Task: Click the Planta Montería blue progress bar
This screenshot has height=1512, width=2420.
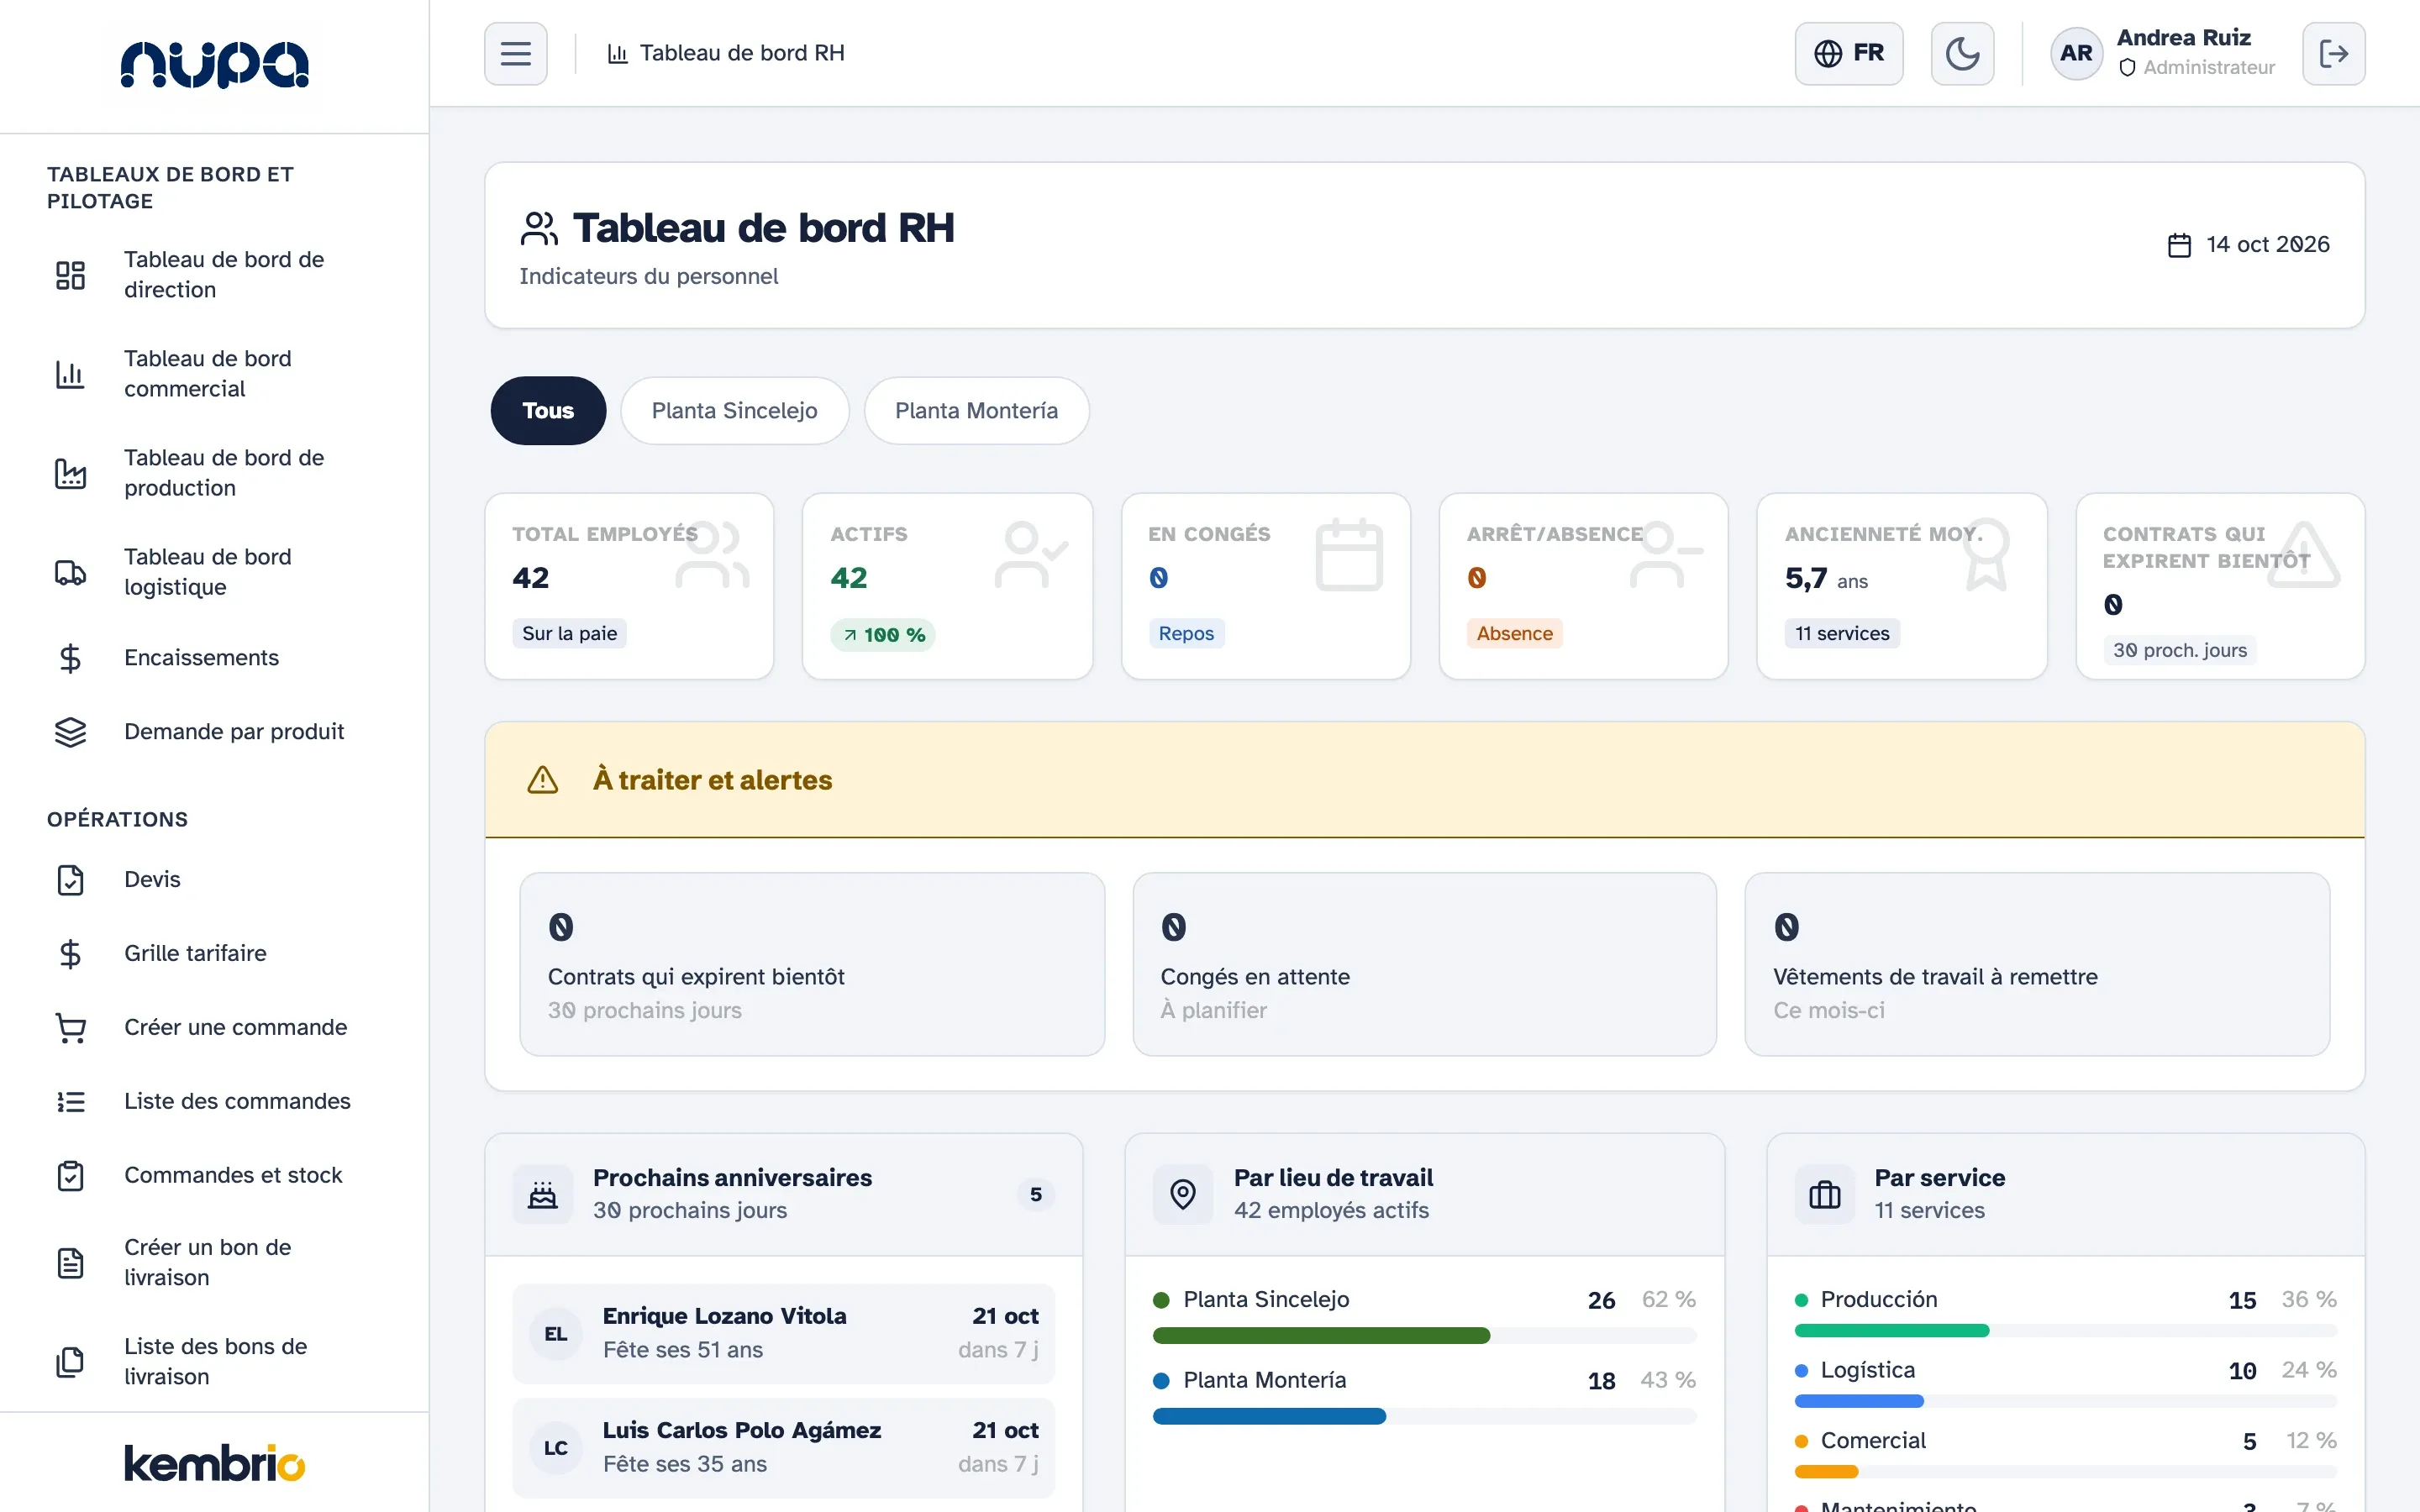Action: pyautogui.click(x=1269, y=1416)
